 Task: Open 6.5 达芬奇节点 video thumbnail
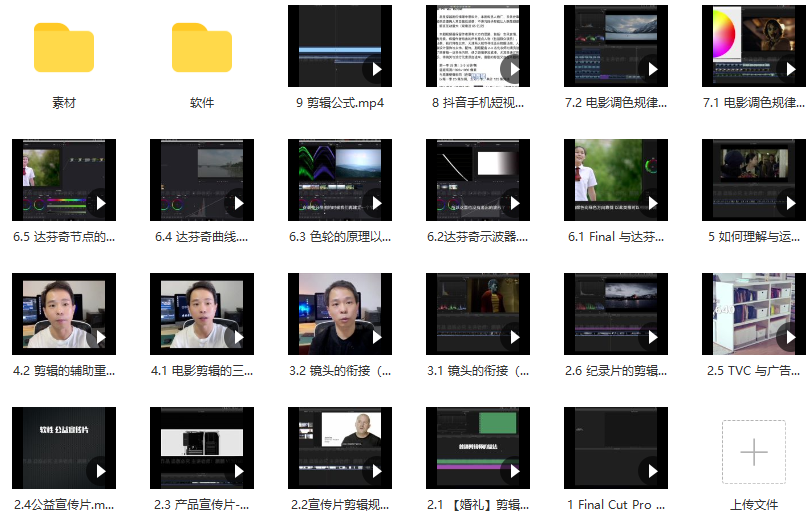pos(63,179)
